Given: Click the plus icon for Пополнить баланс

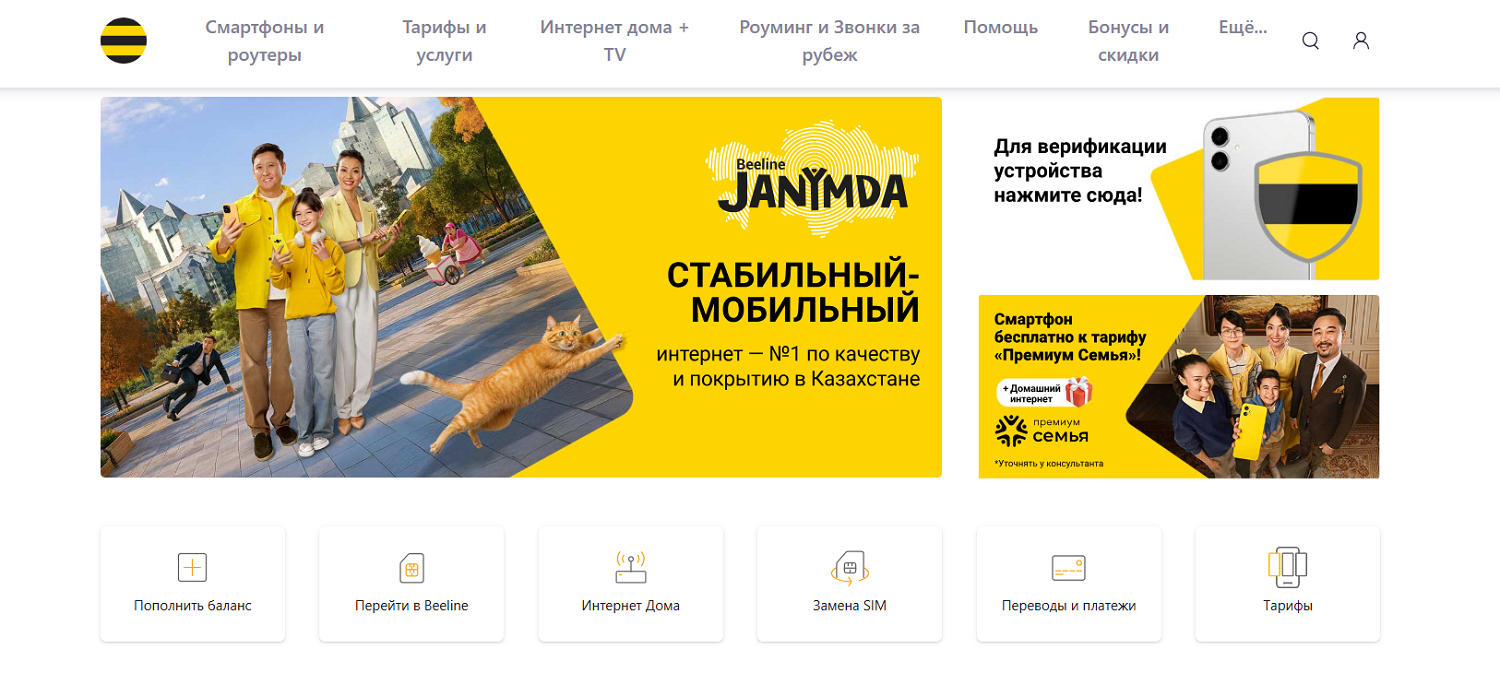Looking at the screenshot, I should [x=192, y=567].
